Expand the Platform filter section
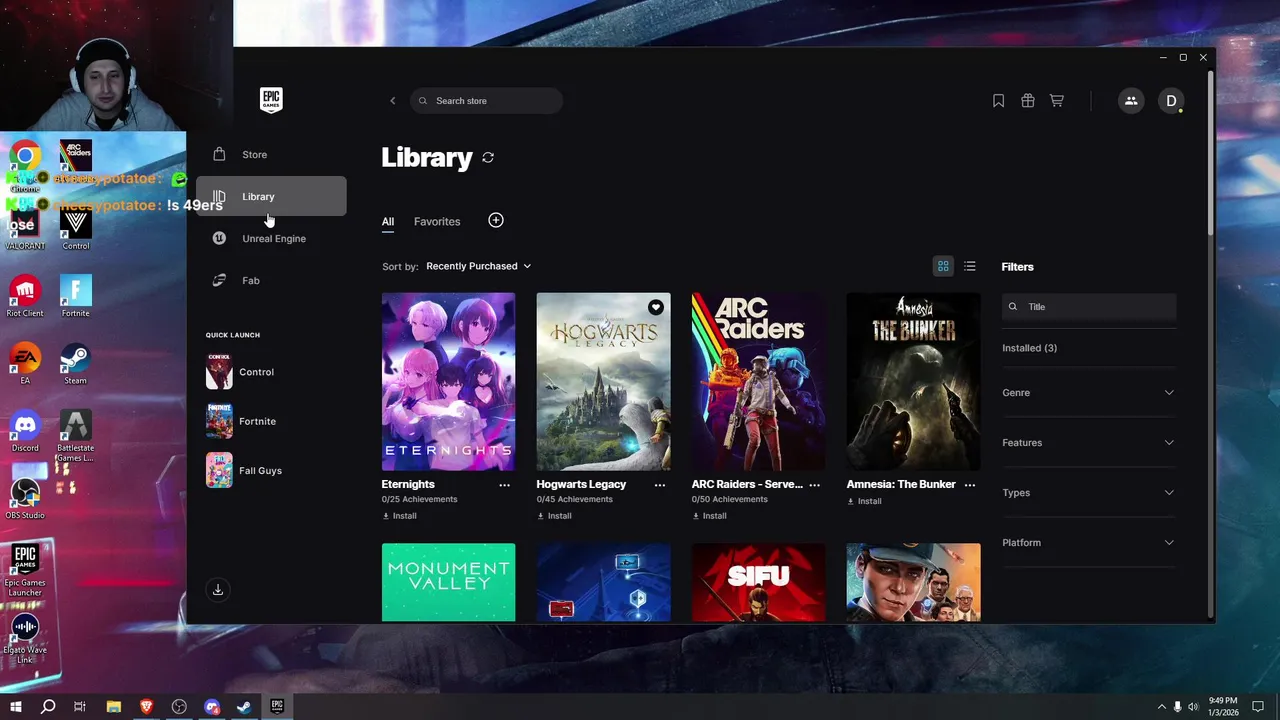This screenshot has width=1280, height=720. coord(1089,543)
